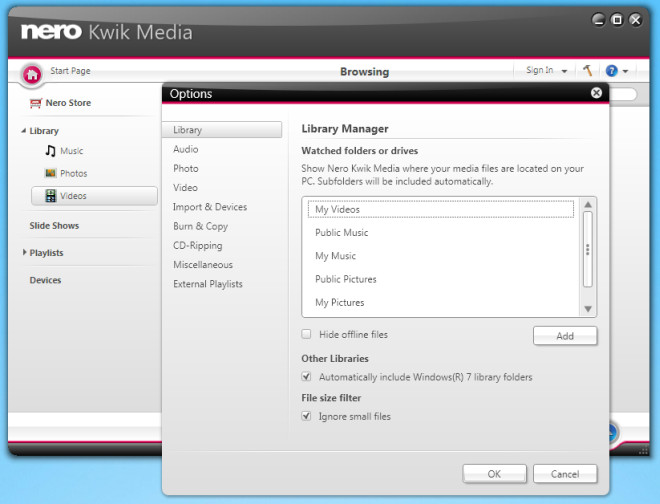Click the Sign In link
Viewport: 660px width, 504px height.
click(540, 70)
